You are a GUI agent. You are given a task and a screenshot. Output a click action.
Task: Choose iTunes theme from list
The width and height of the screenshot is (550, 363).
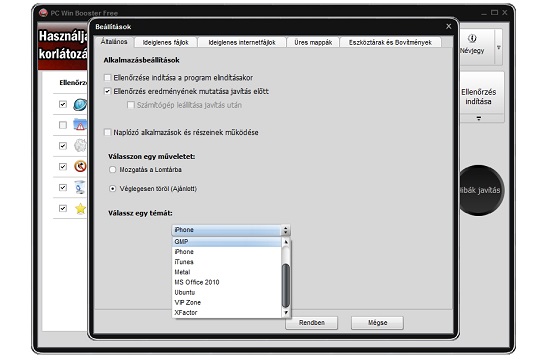click(227, 262)
